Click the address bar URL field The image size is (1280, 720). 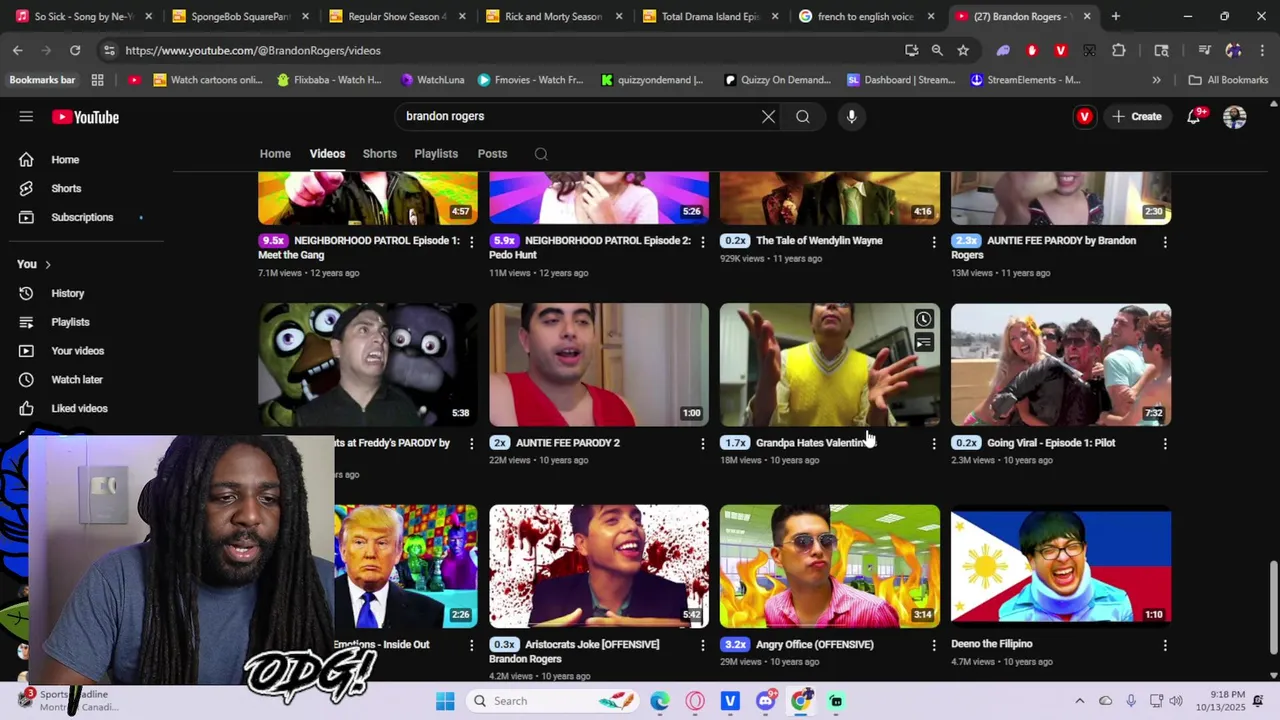(x=500, y=50)
